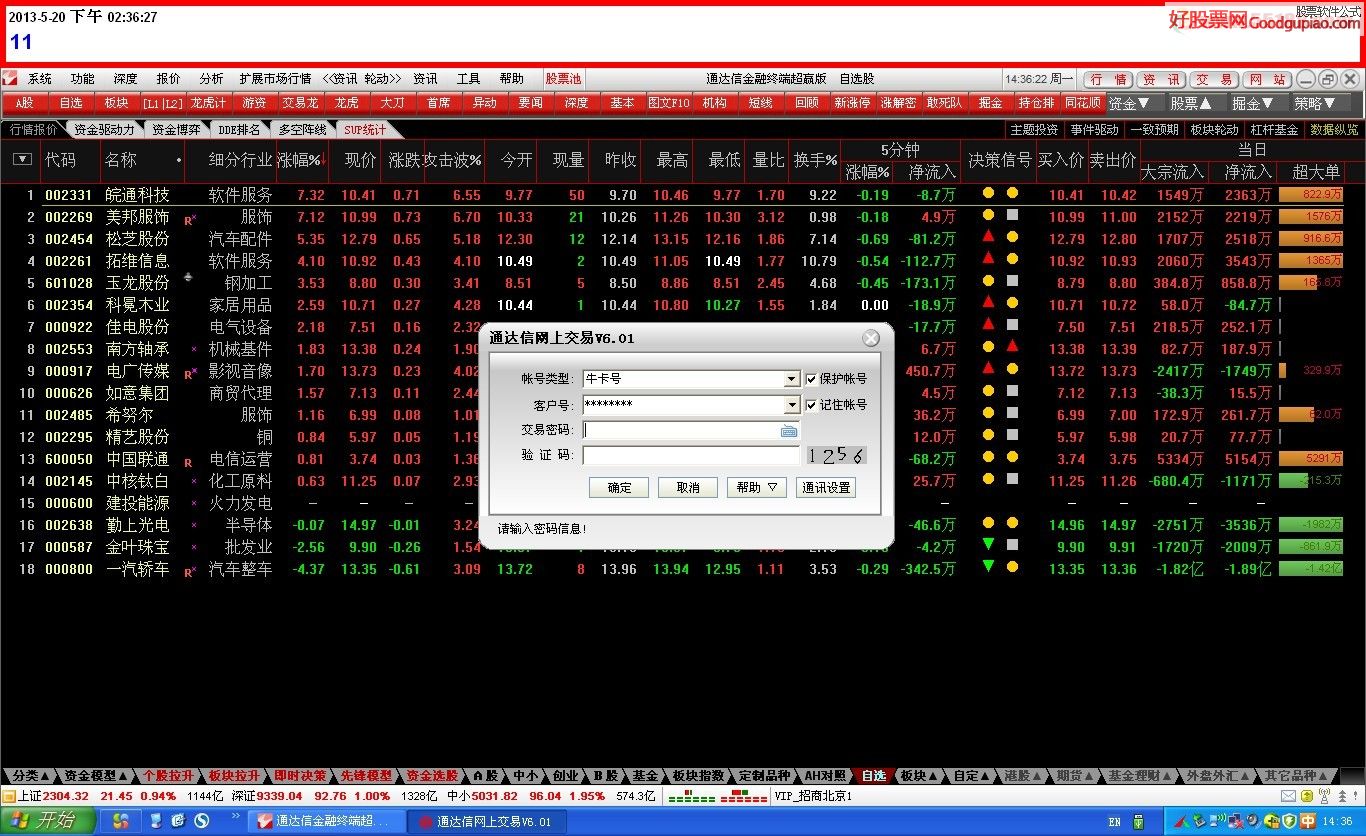Viewport: 1366px width, 836px height.
Task: Click the captcha image 1256 to refresh
Action: click(836, 456)
